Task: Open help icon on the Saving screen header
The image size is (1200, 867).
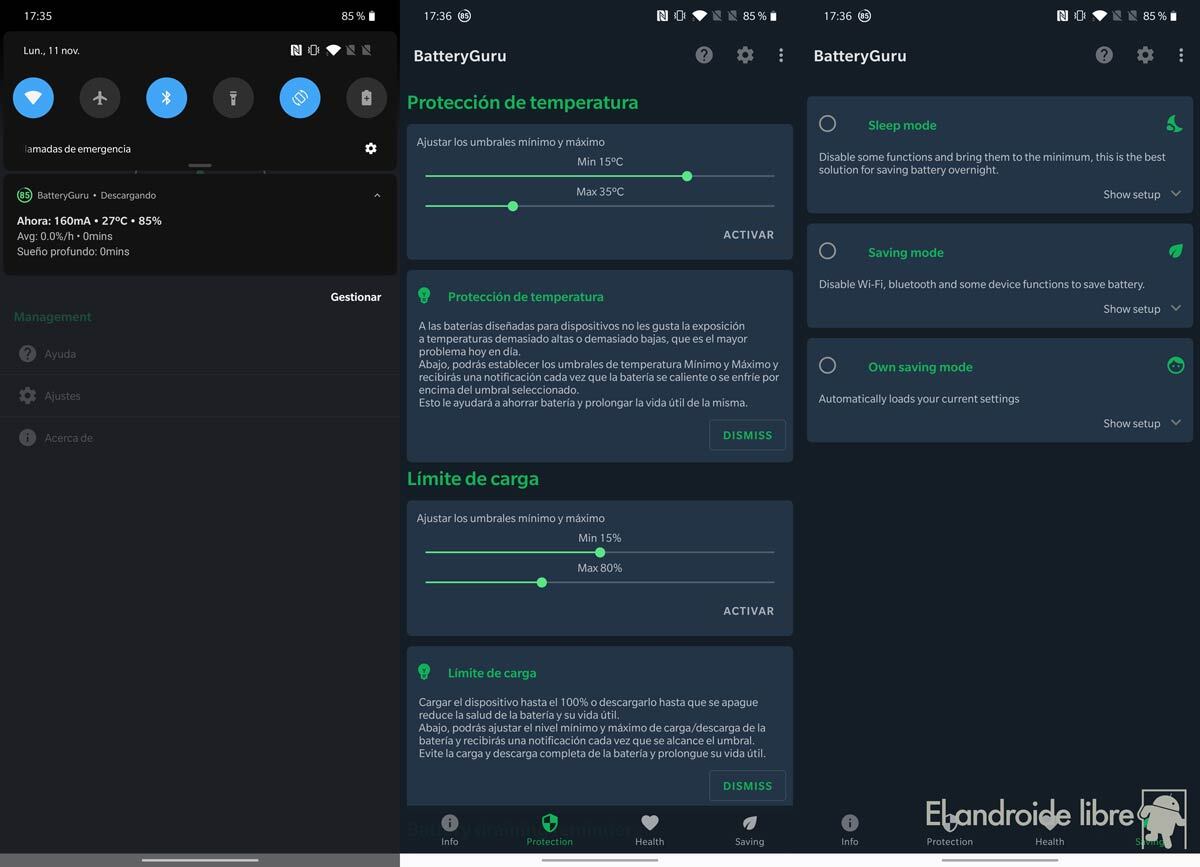Action: (x=1104, y=55)
